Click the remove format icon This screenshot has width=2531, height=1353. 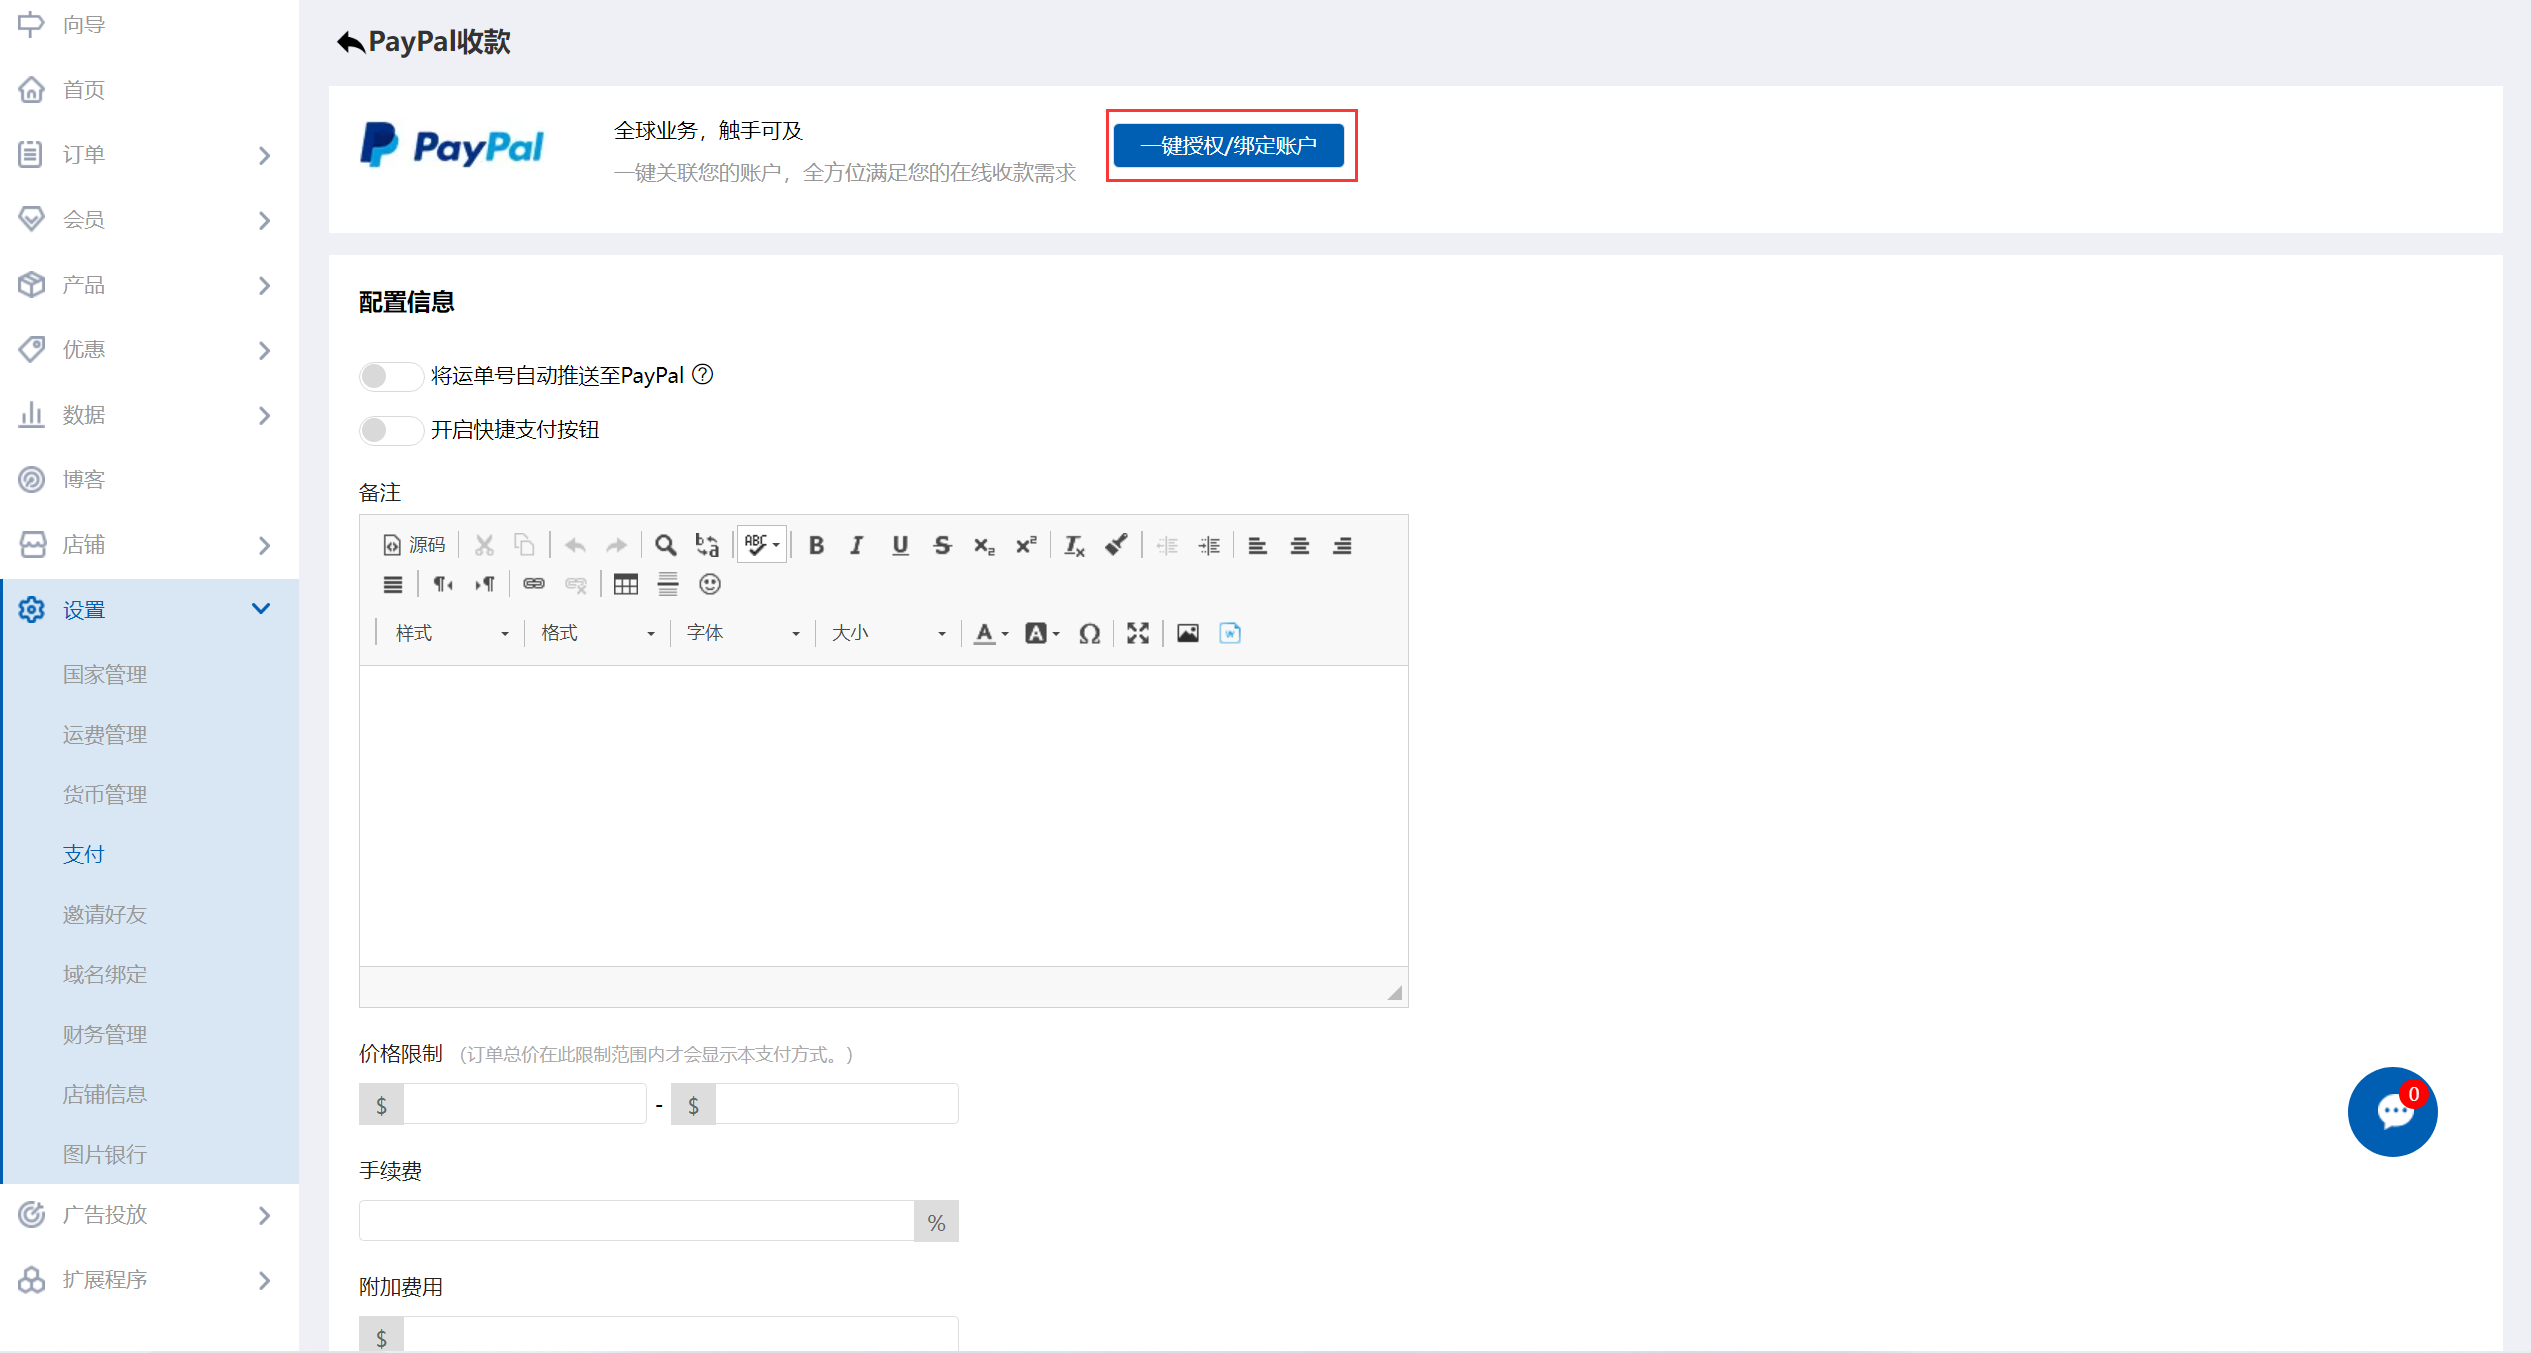click(x=1074, y=545)
